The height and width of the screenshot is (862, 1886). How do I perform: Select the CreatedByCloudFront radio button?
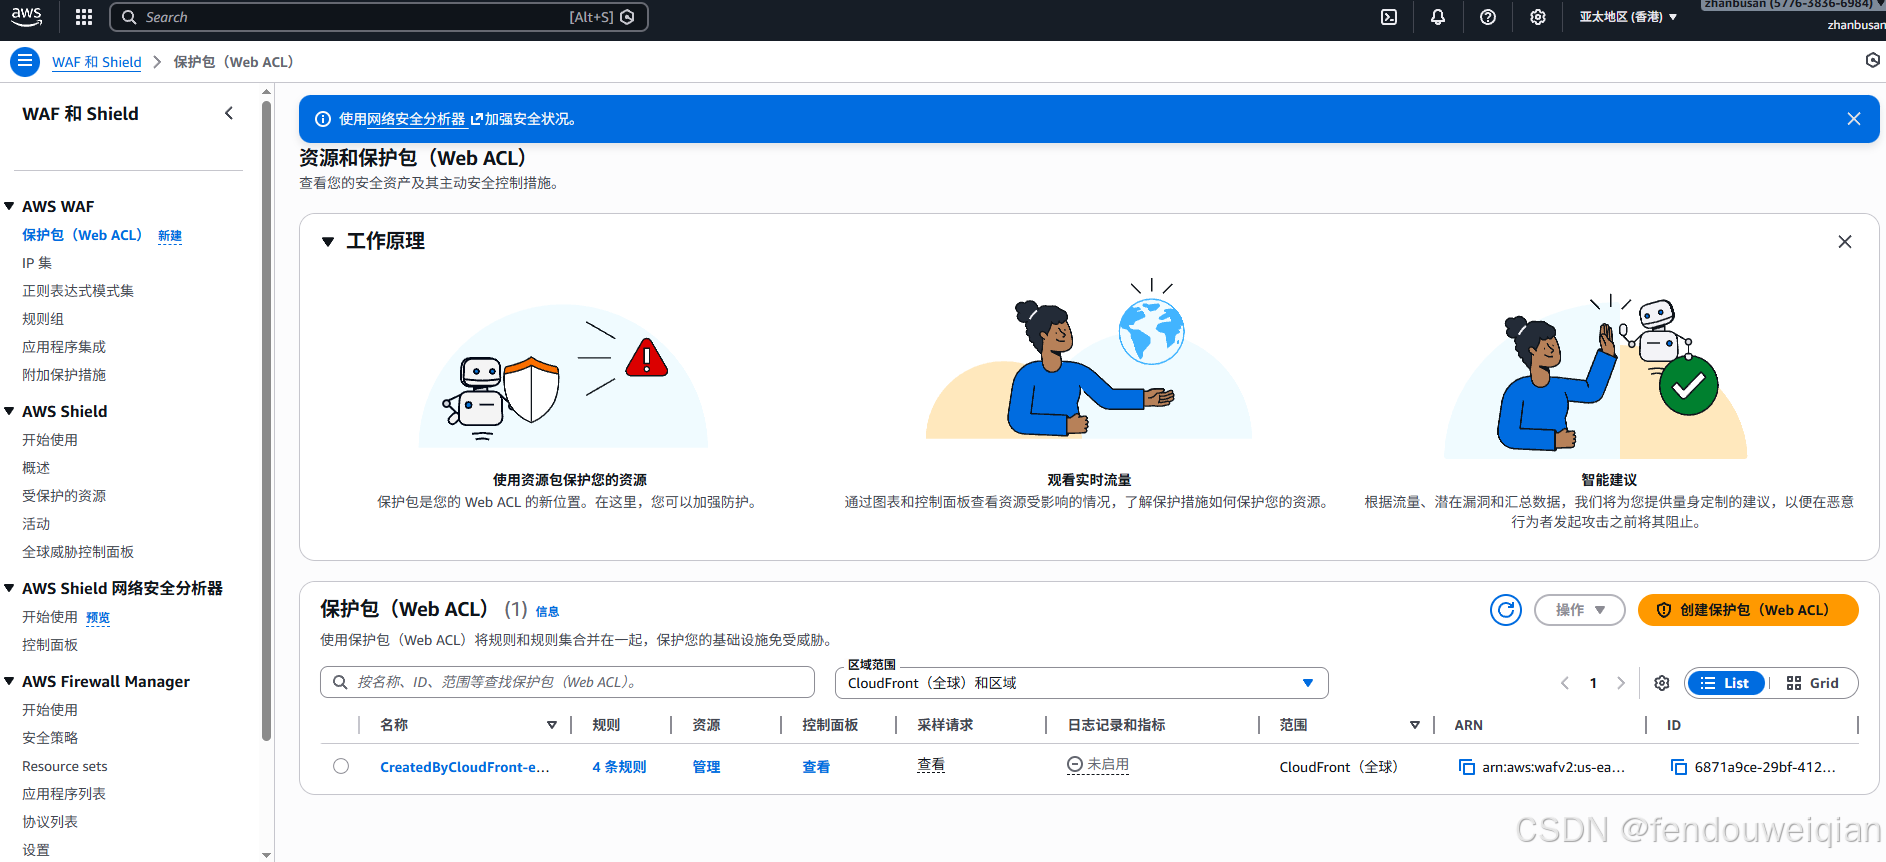tap(341, 766)
